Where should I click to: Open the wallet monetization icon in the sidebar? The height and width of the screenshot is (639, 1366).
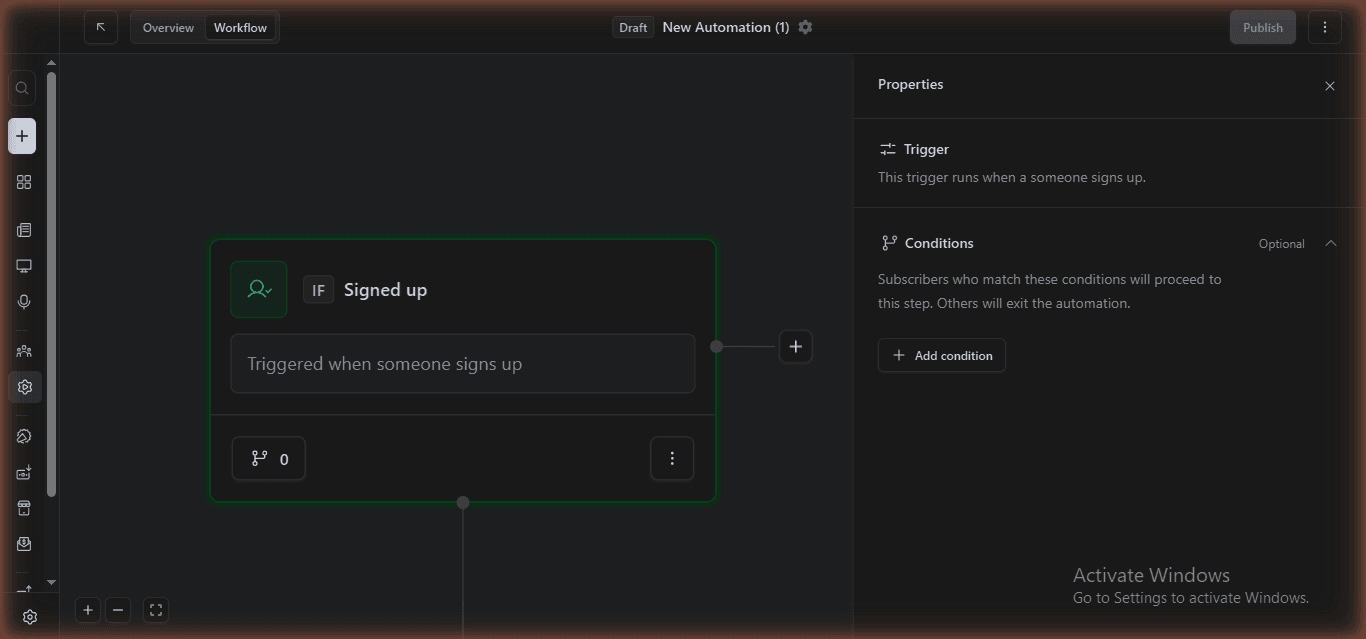click(x=24, y=472)
